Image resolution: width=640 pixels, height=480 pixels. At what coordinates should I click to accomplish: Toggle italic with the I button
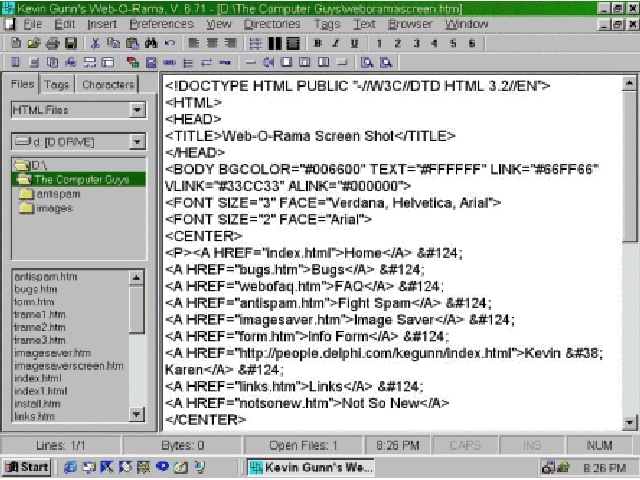click(336, 44)
